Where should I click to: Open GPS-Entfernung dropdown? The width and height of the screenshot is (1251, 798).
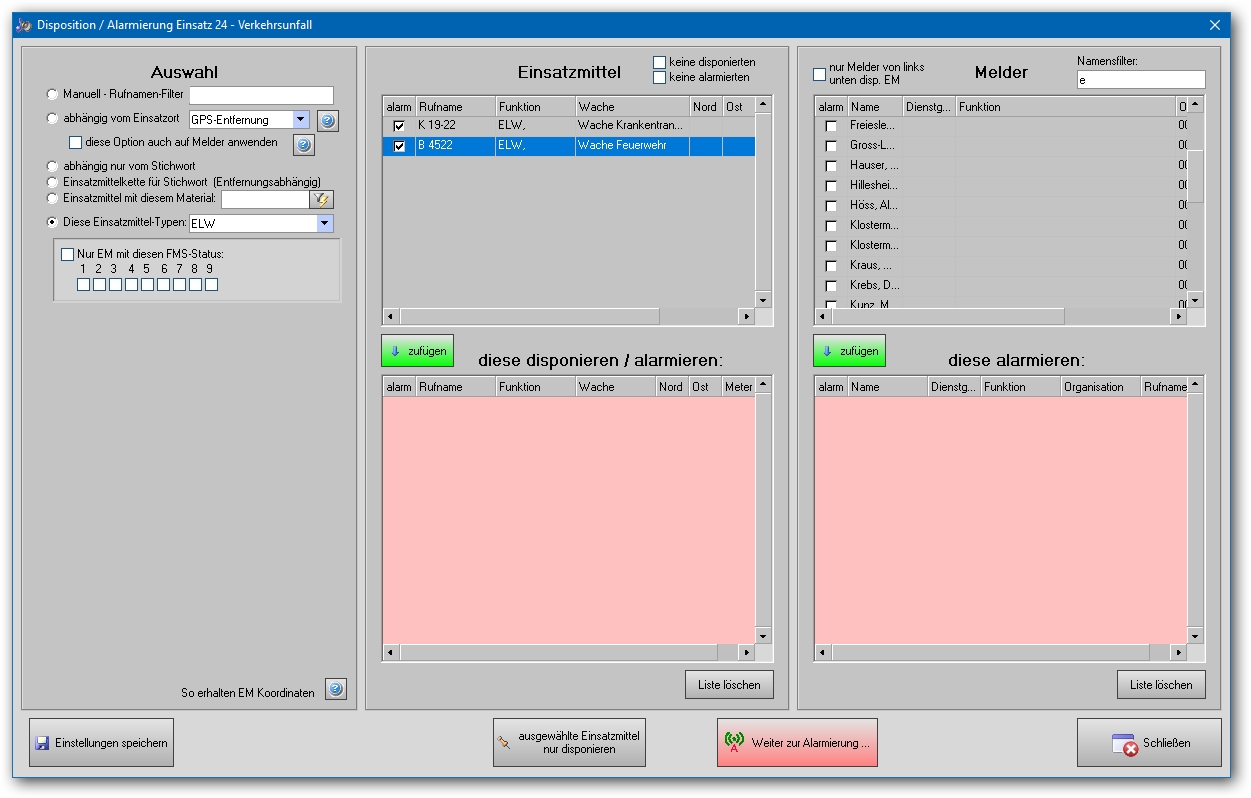pyautogui.click(x=301, y=120)
